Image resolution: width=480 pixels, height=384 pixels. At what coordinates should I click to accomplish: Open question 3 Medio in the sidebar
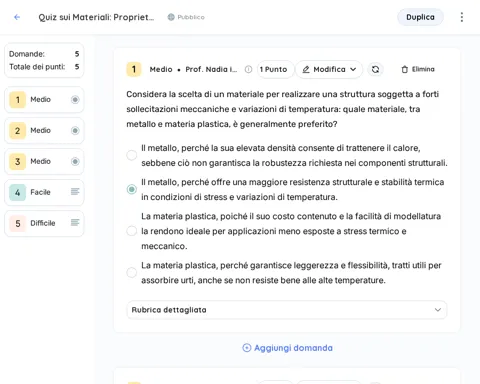tap(44, 162)
